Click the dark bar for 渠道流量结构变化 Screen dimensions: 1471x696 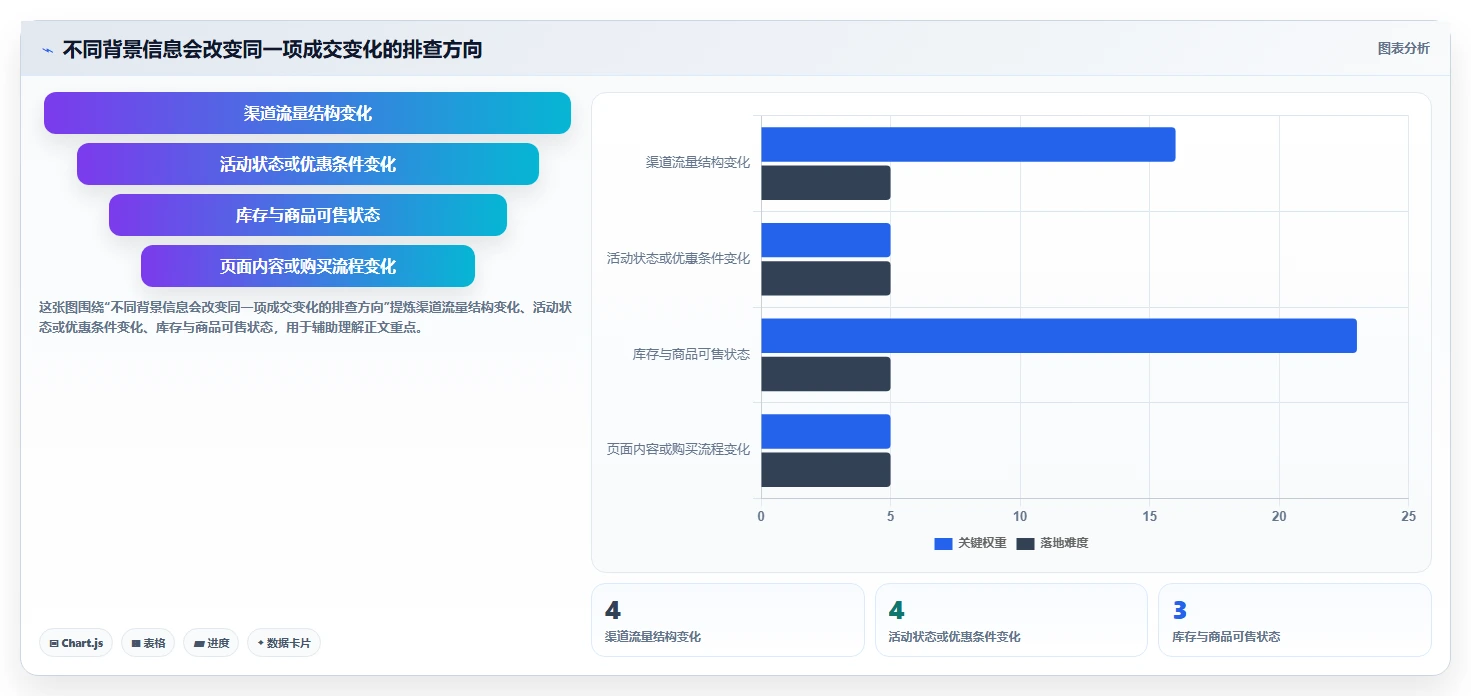click(x=826, y=183)
